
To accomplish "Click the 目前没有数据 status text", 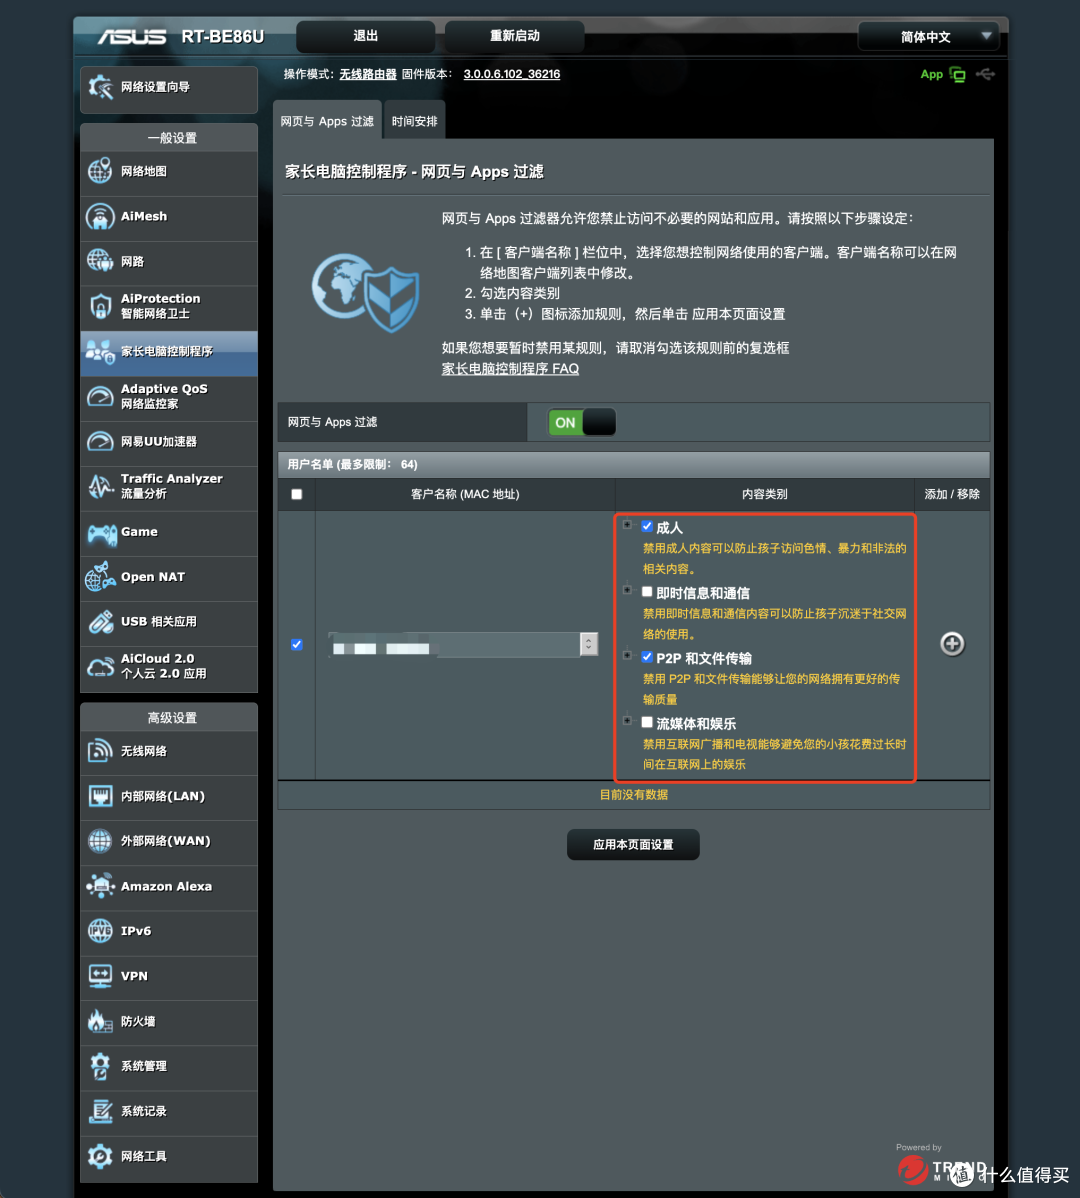I will coord(633,795).
